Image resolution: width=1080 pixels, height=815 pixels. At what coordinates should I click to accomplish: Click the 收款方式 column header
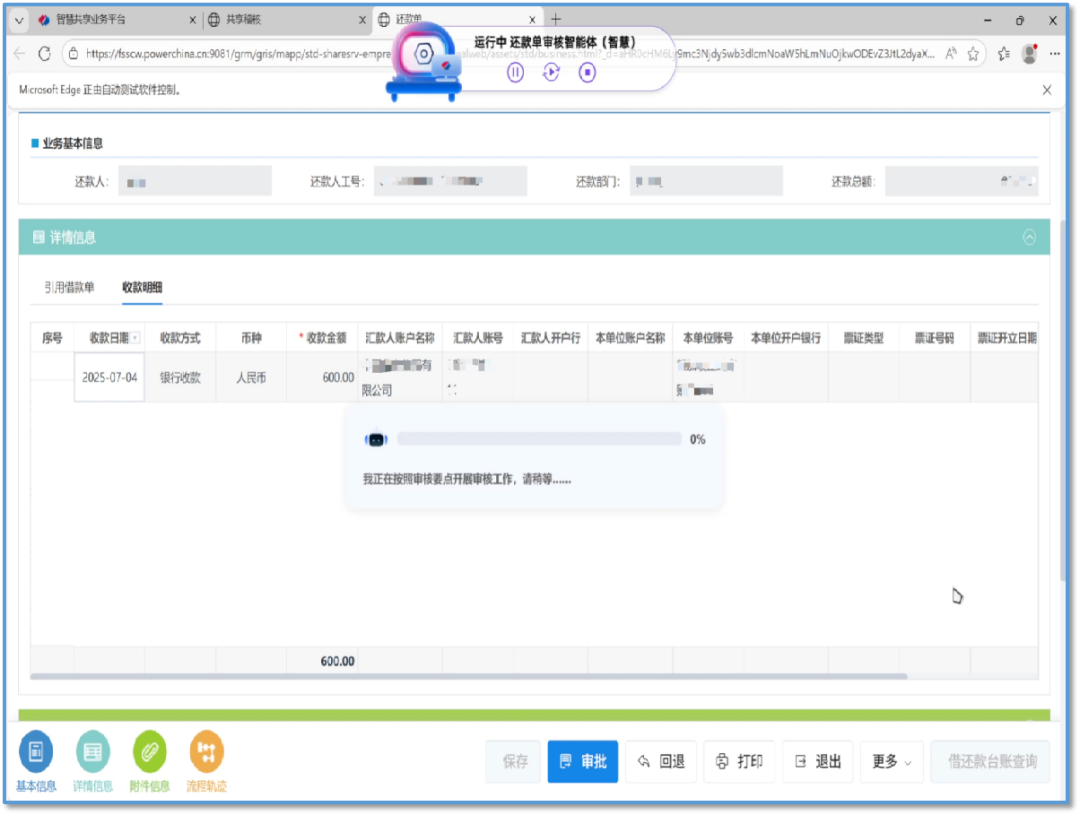coord(180,338)
